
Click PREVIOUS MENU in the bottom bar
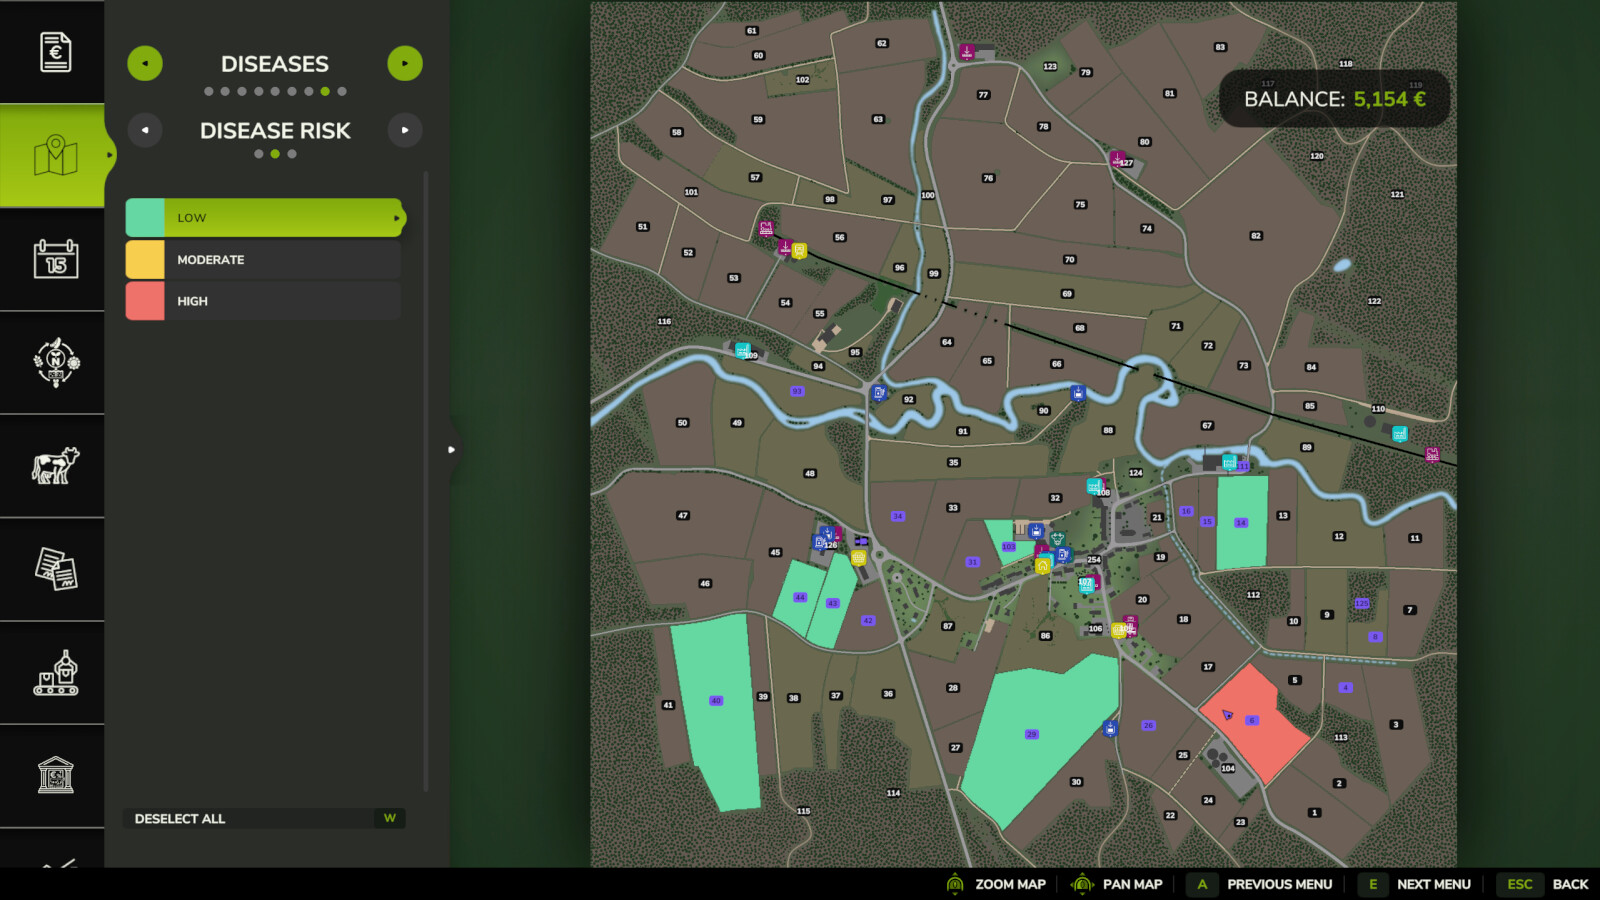click(x=1260, y=884)
